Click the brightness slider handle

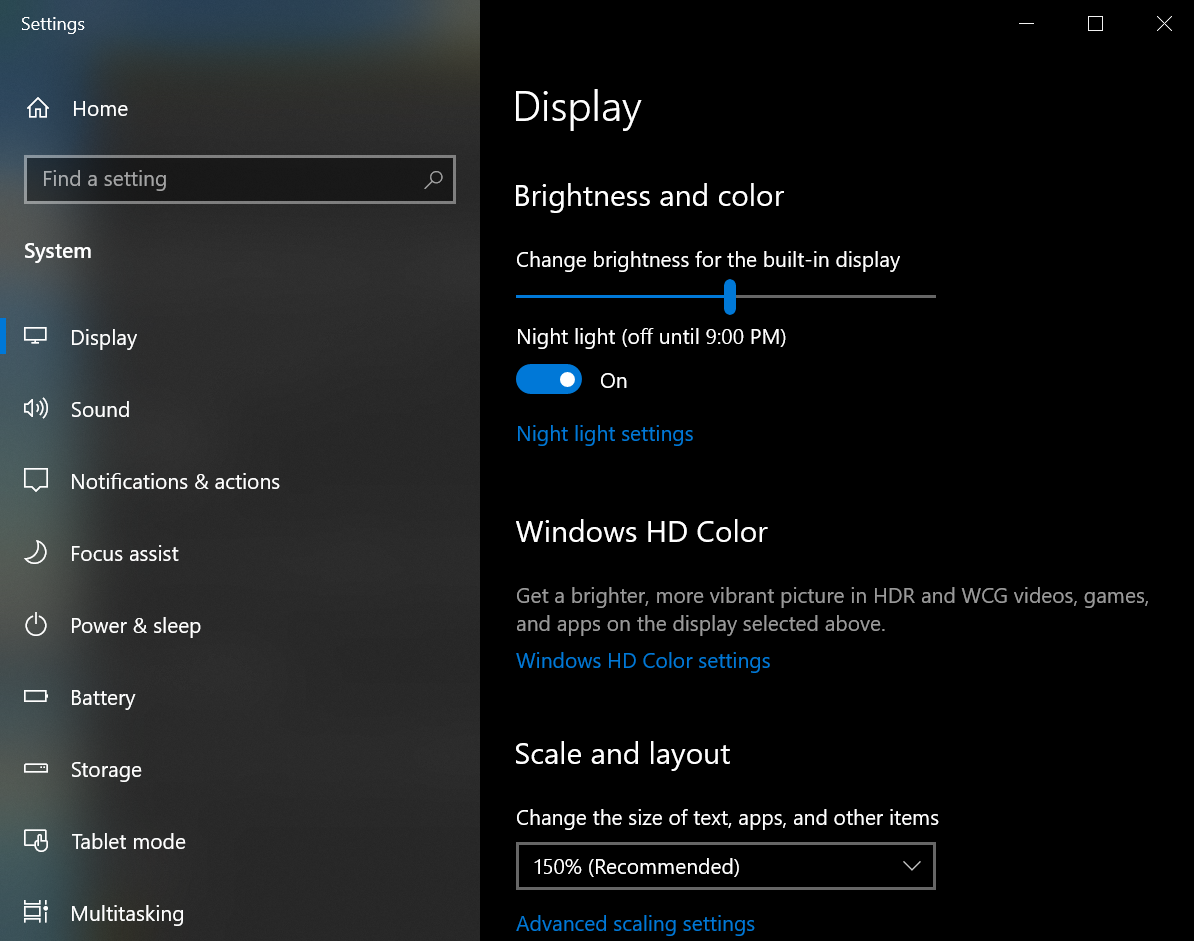click(x=729, y=296)
